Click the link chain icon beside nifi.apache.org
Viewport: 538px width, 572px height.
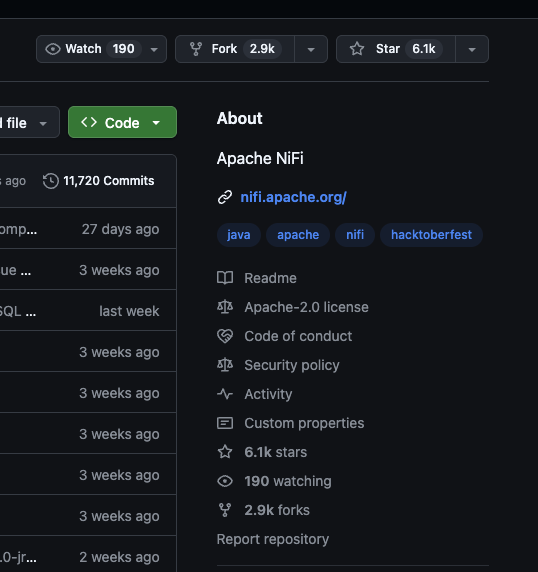[x=225, y=197]
